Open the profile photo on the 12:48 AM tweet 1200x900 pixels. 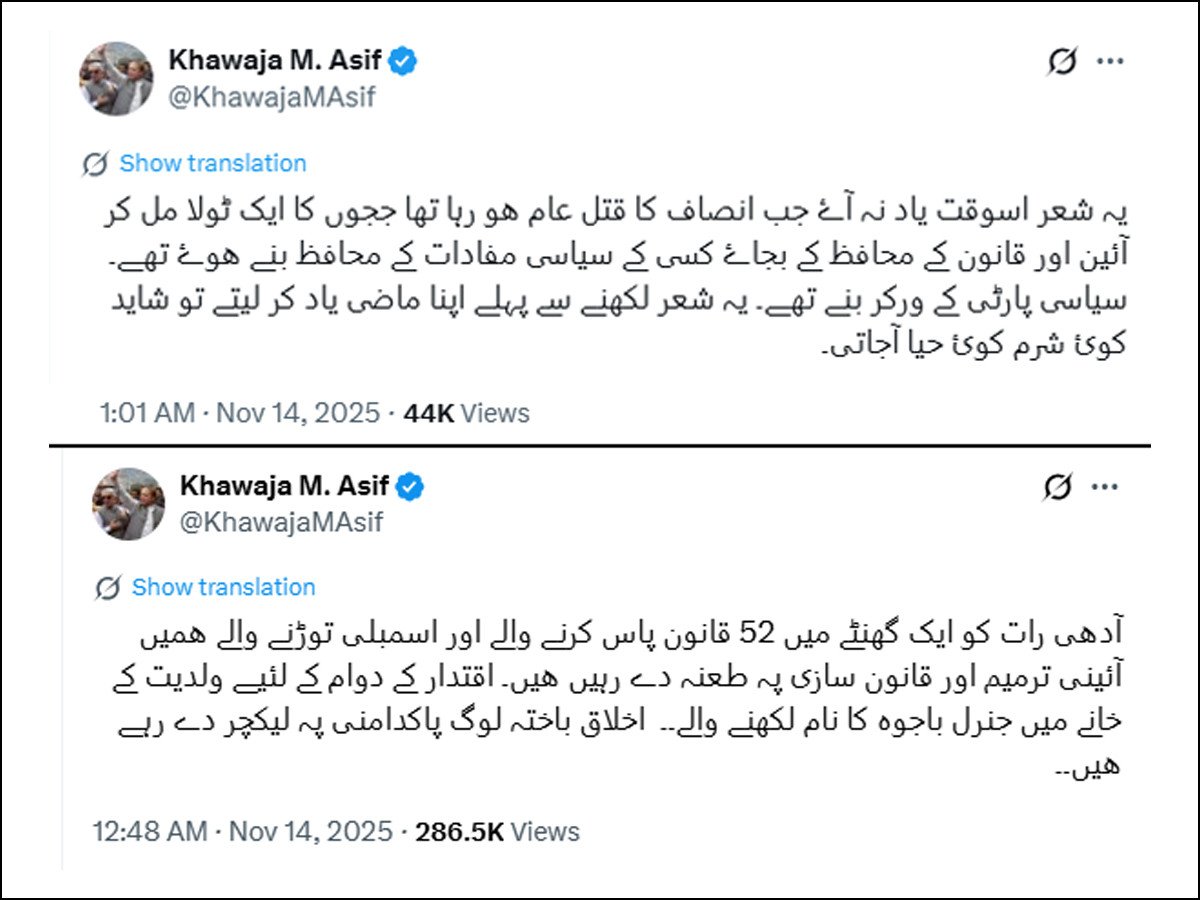(x=129, y=504)
